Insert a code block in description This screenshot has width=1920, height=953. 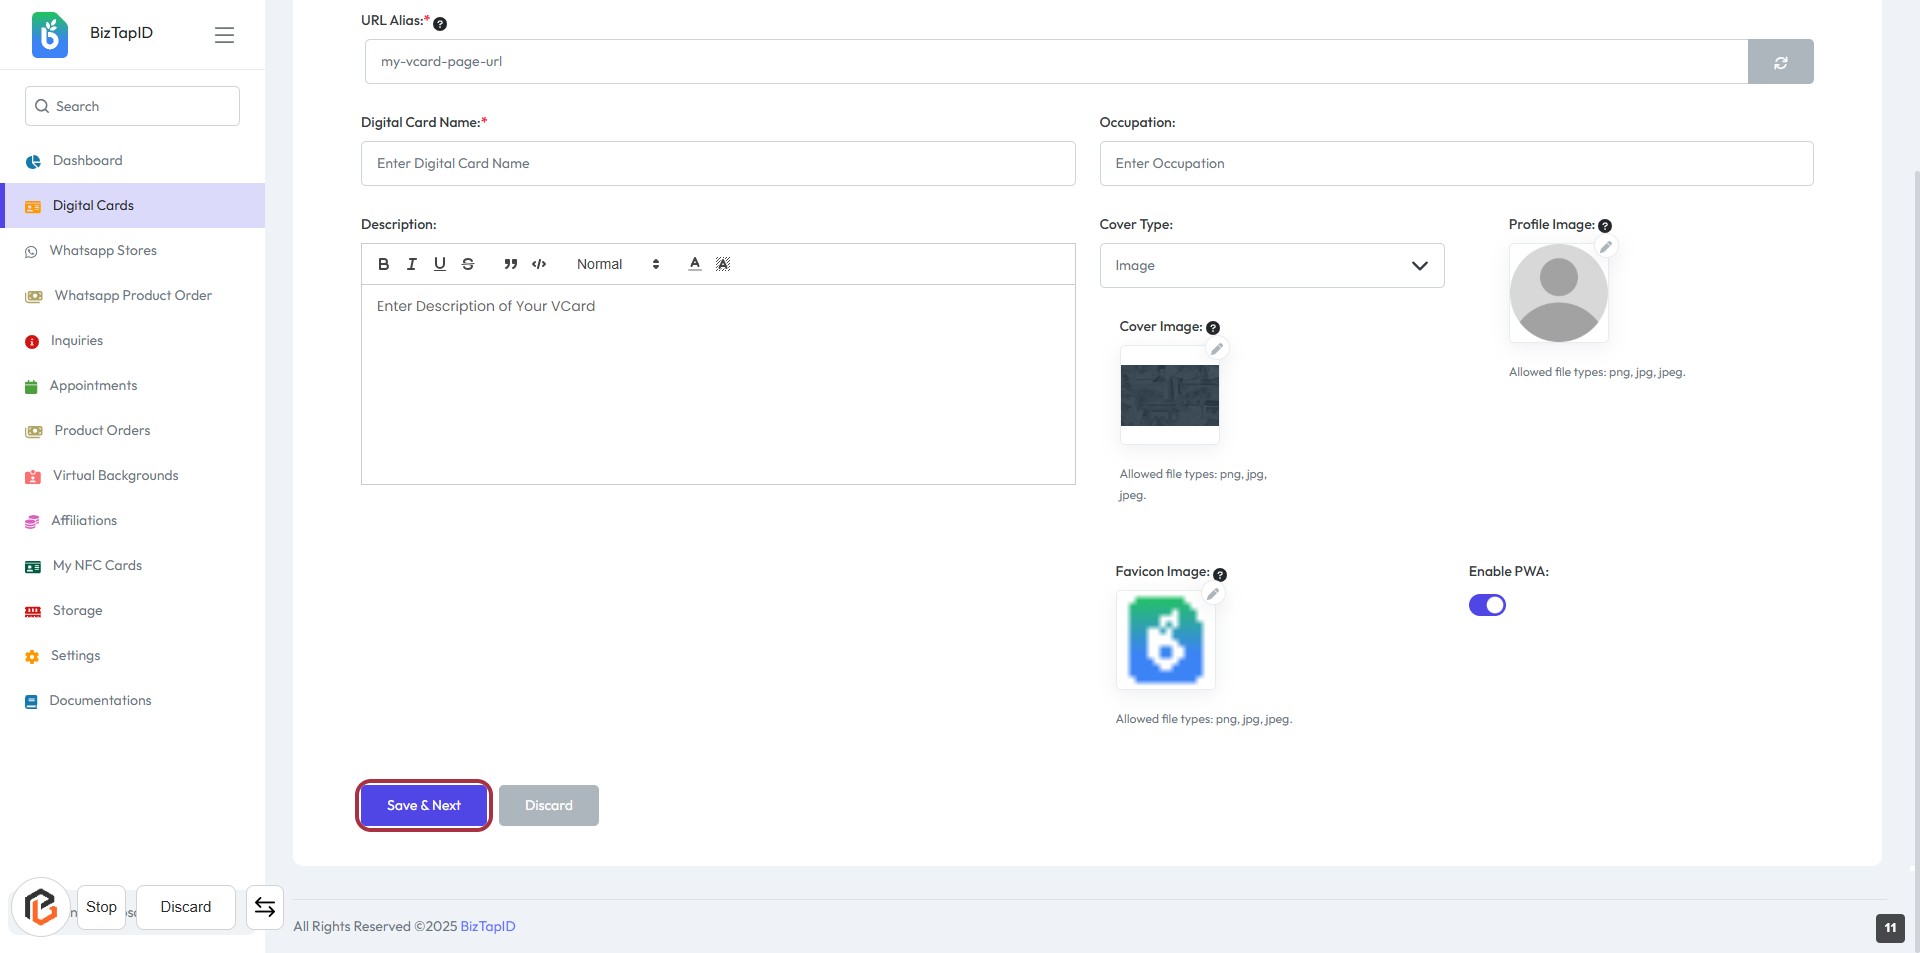tap(539, 264)
